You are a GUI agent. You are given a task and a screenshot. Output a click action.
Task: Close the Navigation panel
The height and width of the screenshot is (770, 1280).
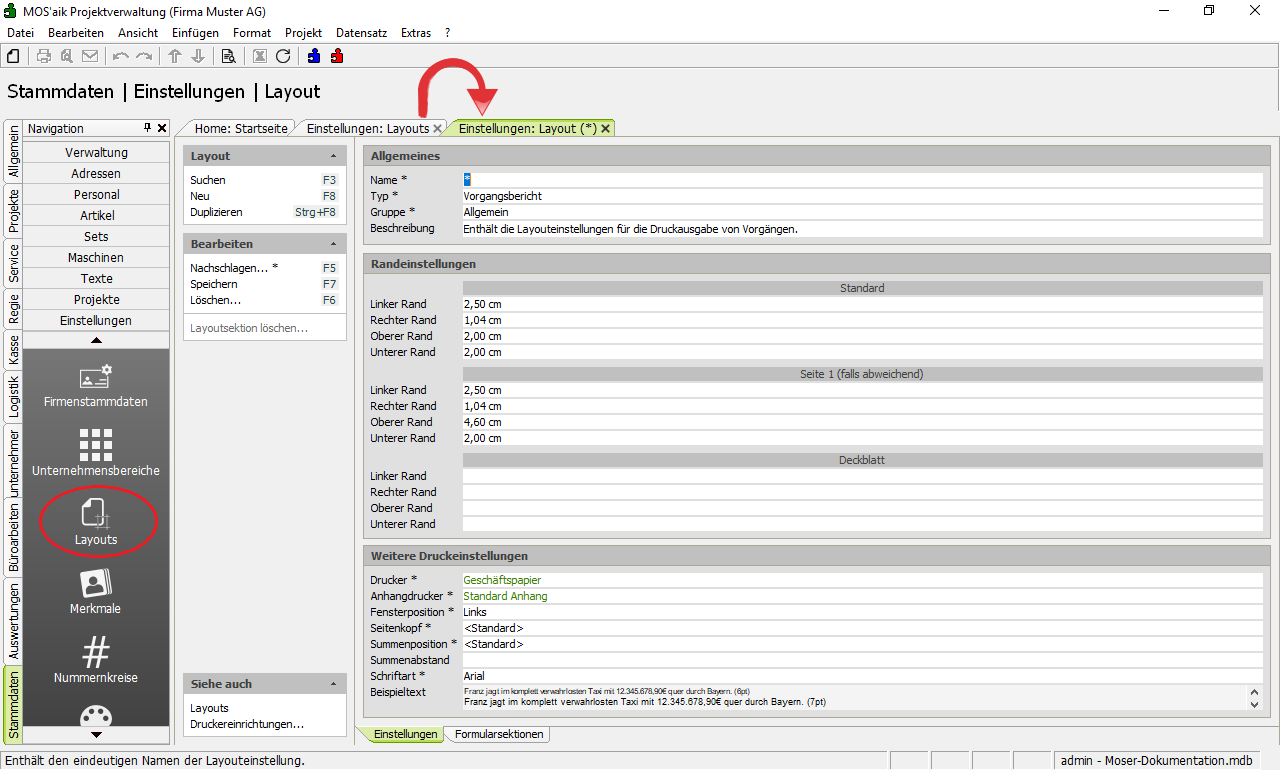(x=162, y=128)
